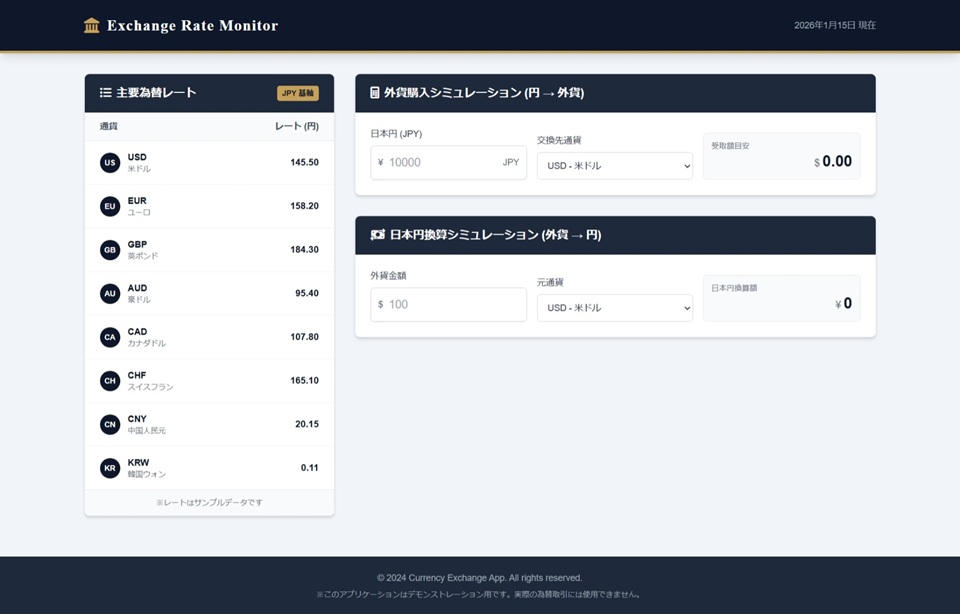Click the bank building logo icon
960x614 pixels.
92,26
